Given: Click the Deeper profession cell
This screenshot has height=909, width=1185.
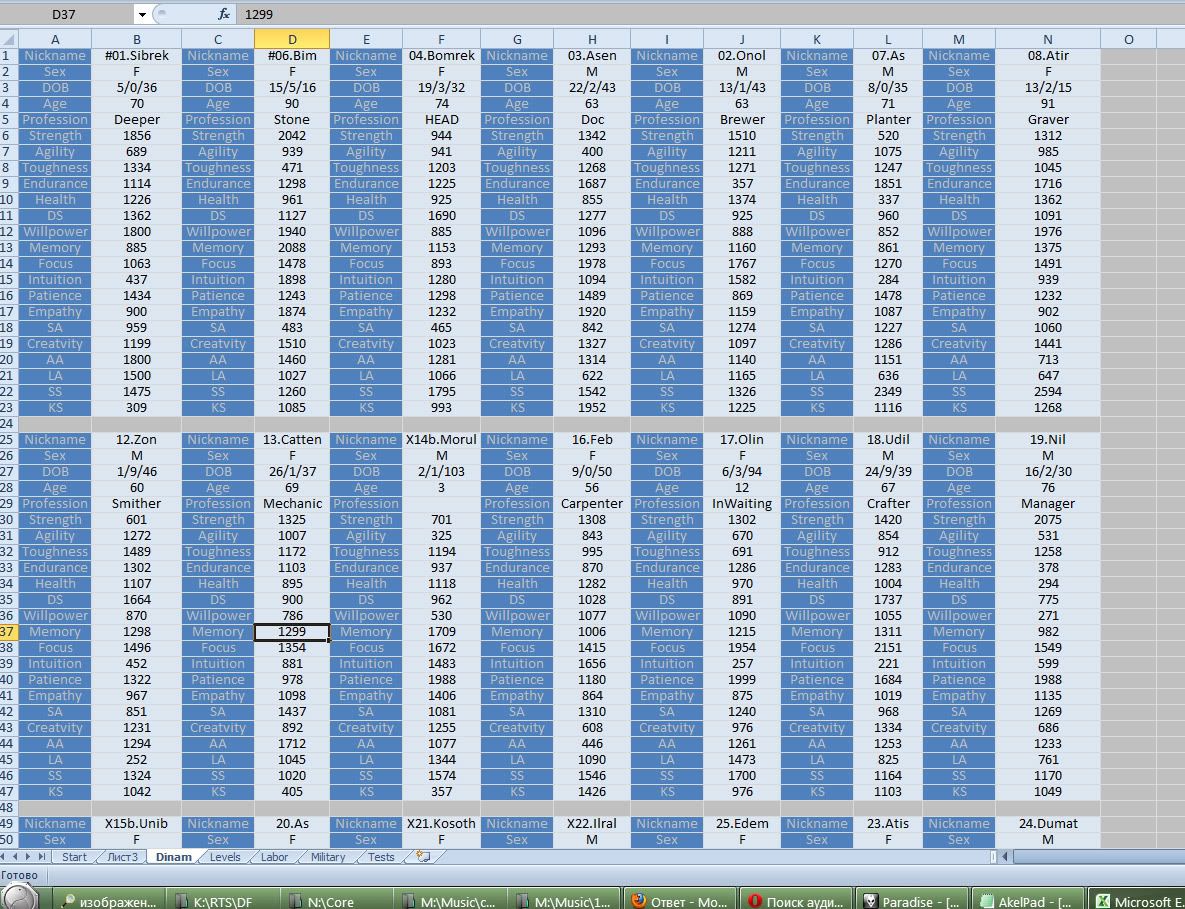Looking at the screenshot, I should coord(137,119).
